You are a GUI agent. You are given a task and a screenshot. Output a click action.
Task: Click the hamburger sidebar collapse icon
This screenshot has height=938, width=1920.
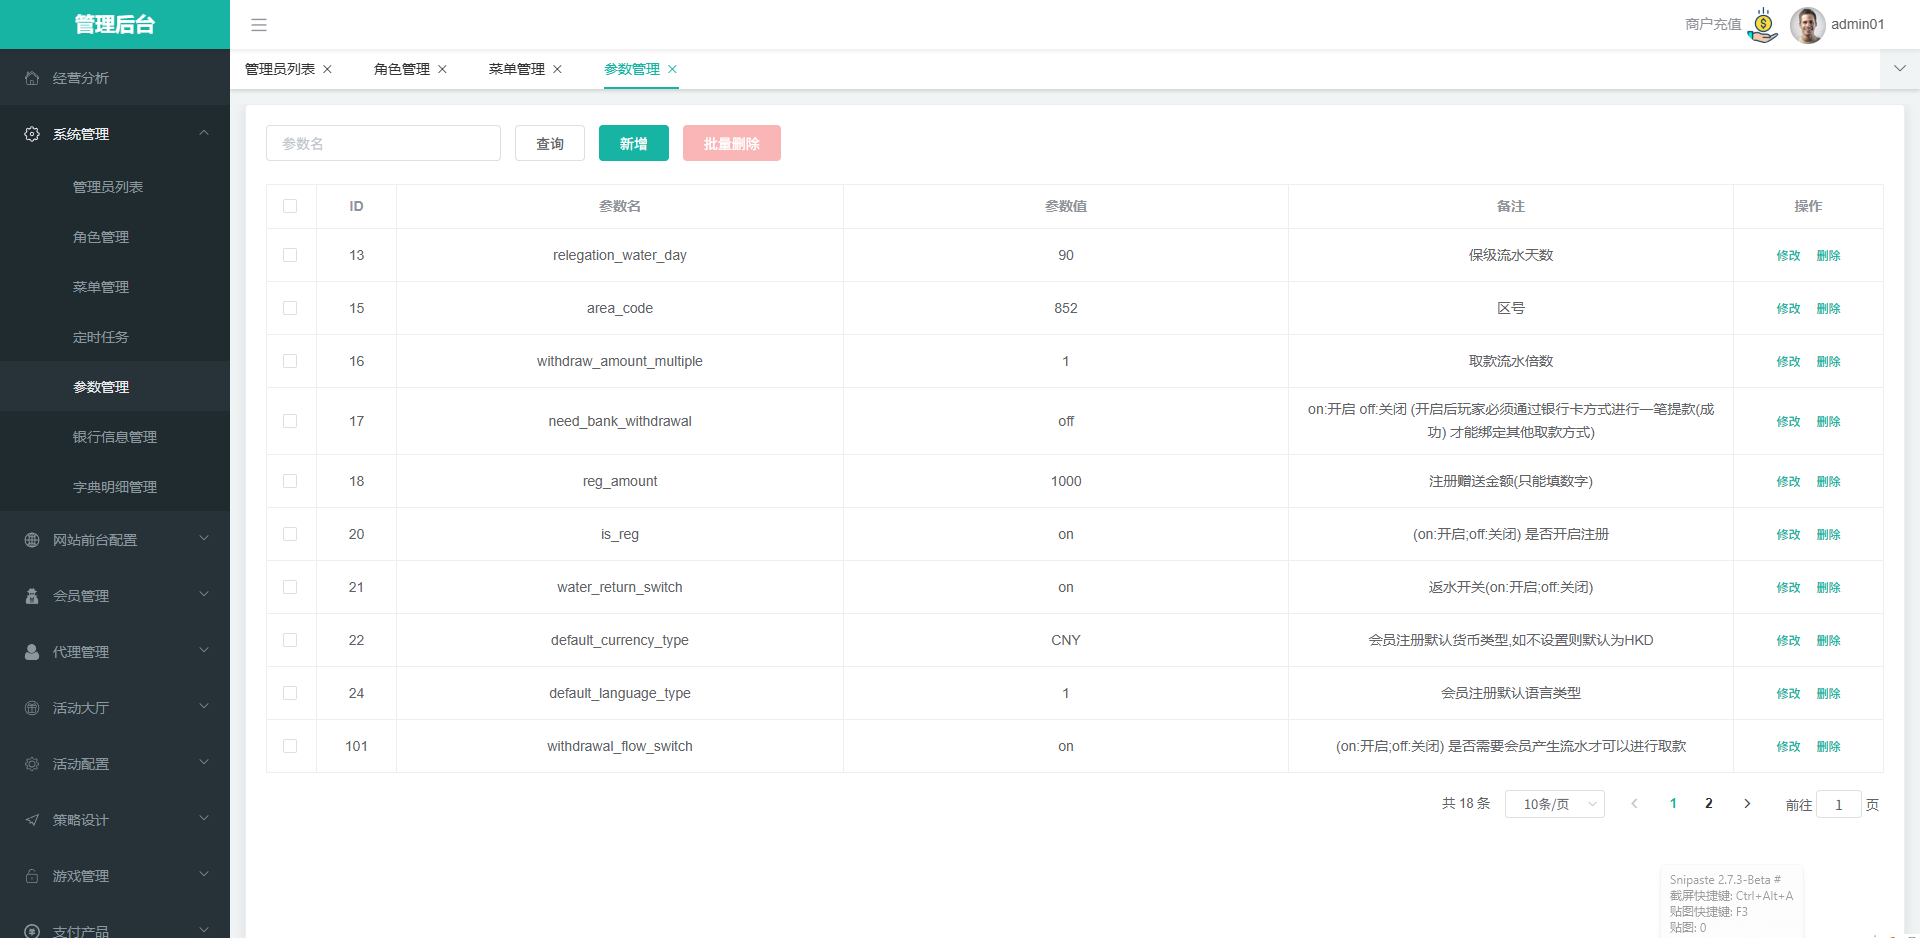[x=259, y=25]
